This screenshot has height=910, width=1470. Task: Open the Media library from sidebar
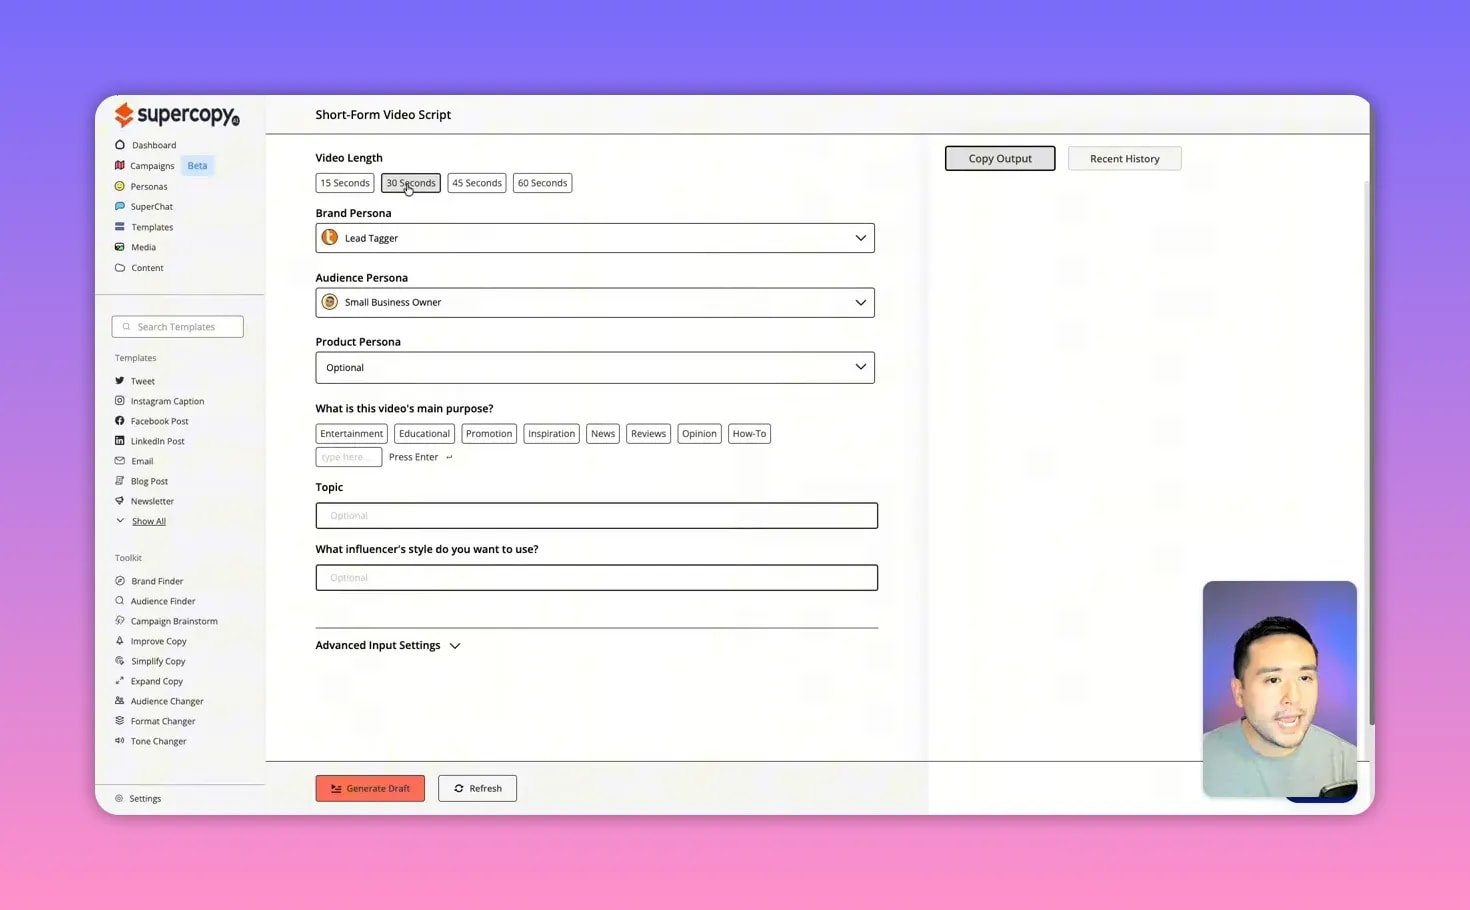143,247
